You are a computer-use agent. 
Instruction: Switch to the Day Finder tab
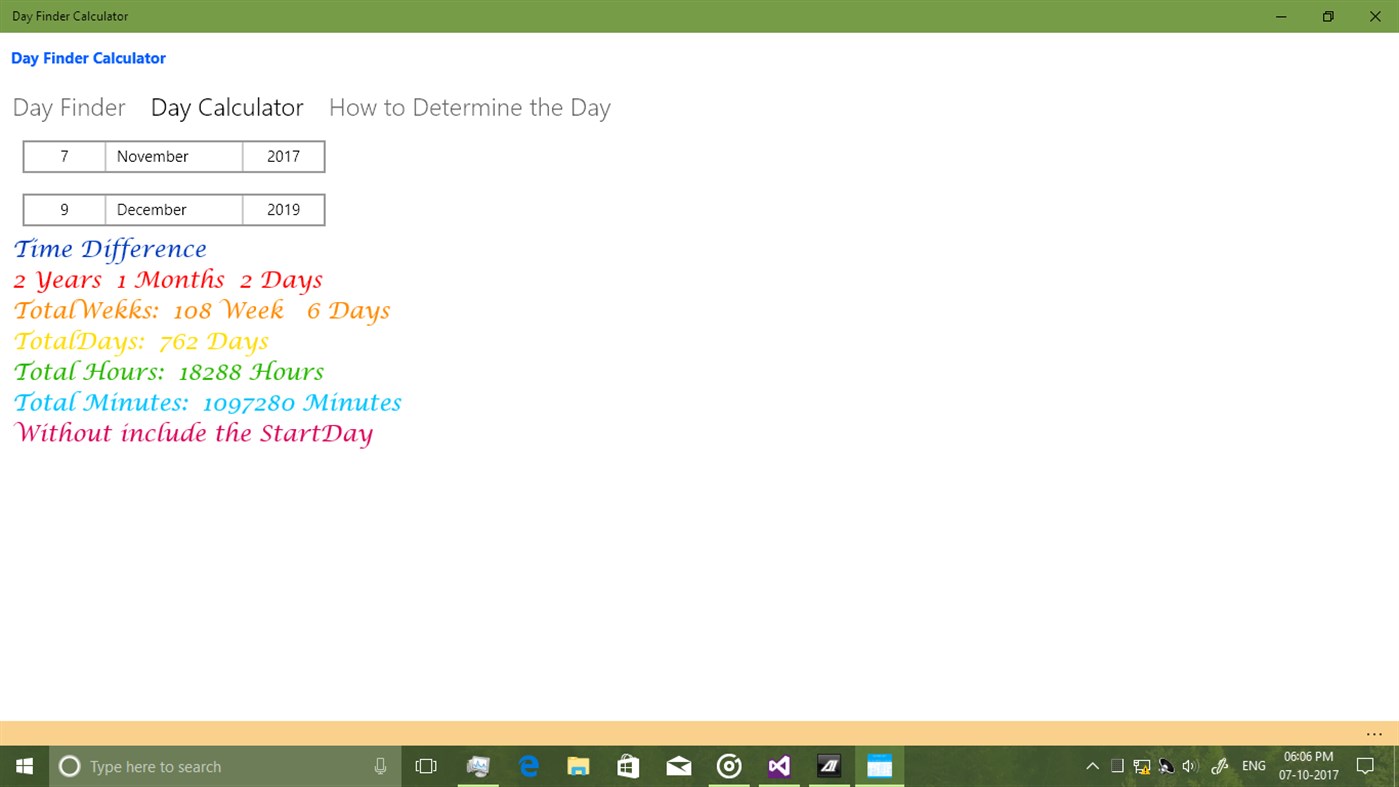tap(68, 107)
